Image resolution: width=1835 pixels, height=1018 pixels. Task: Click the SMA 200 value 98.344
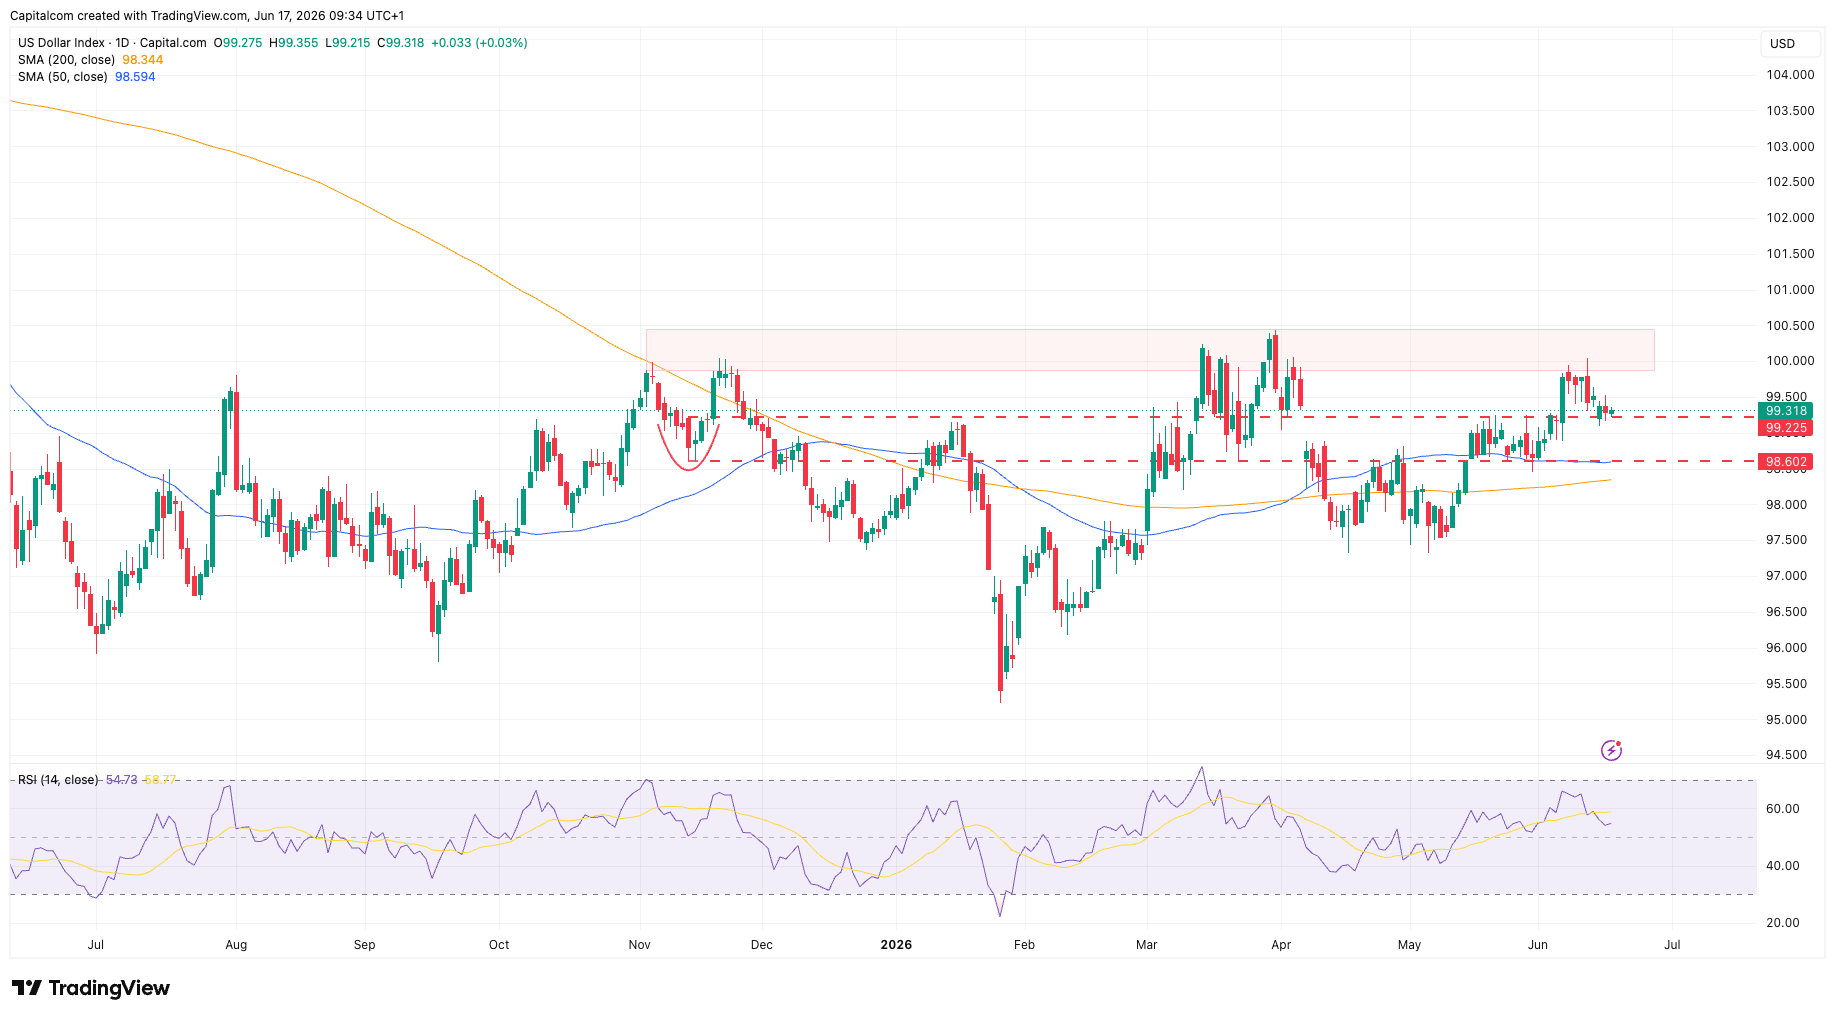(142, 60)
